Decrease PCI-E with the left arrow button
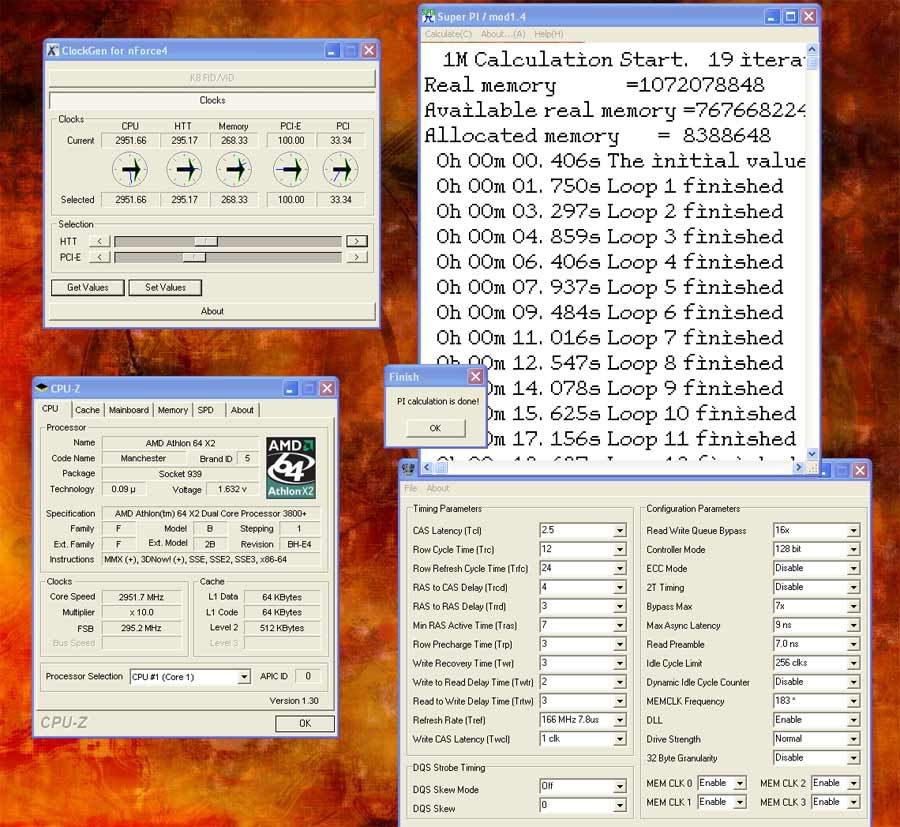The height and width of the screenshot is (827, 900). (100, 257)
